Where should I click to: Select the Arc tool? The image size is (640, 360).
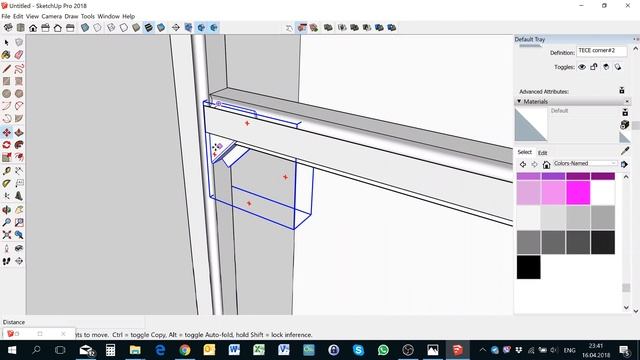click(7, 106)
